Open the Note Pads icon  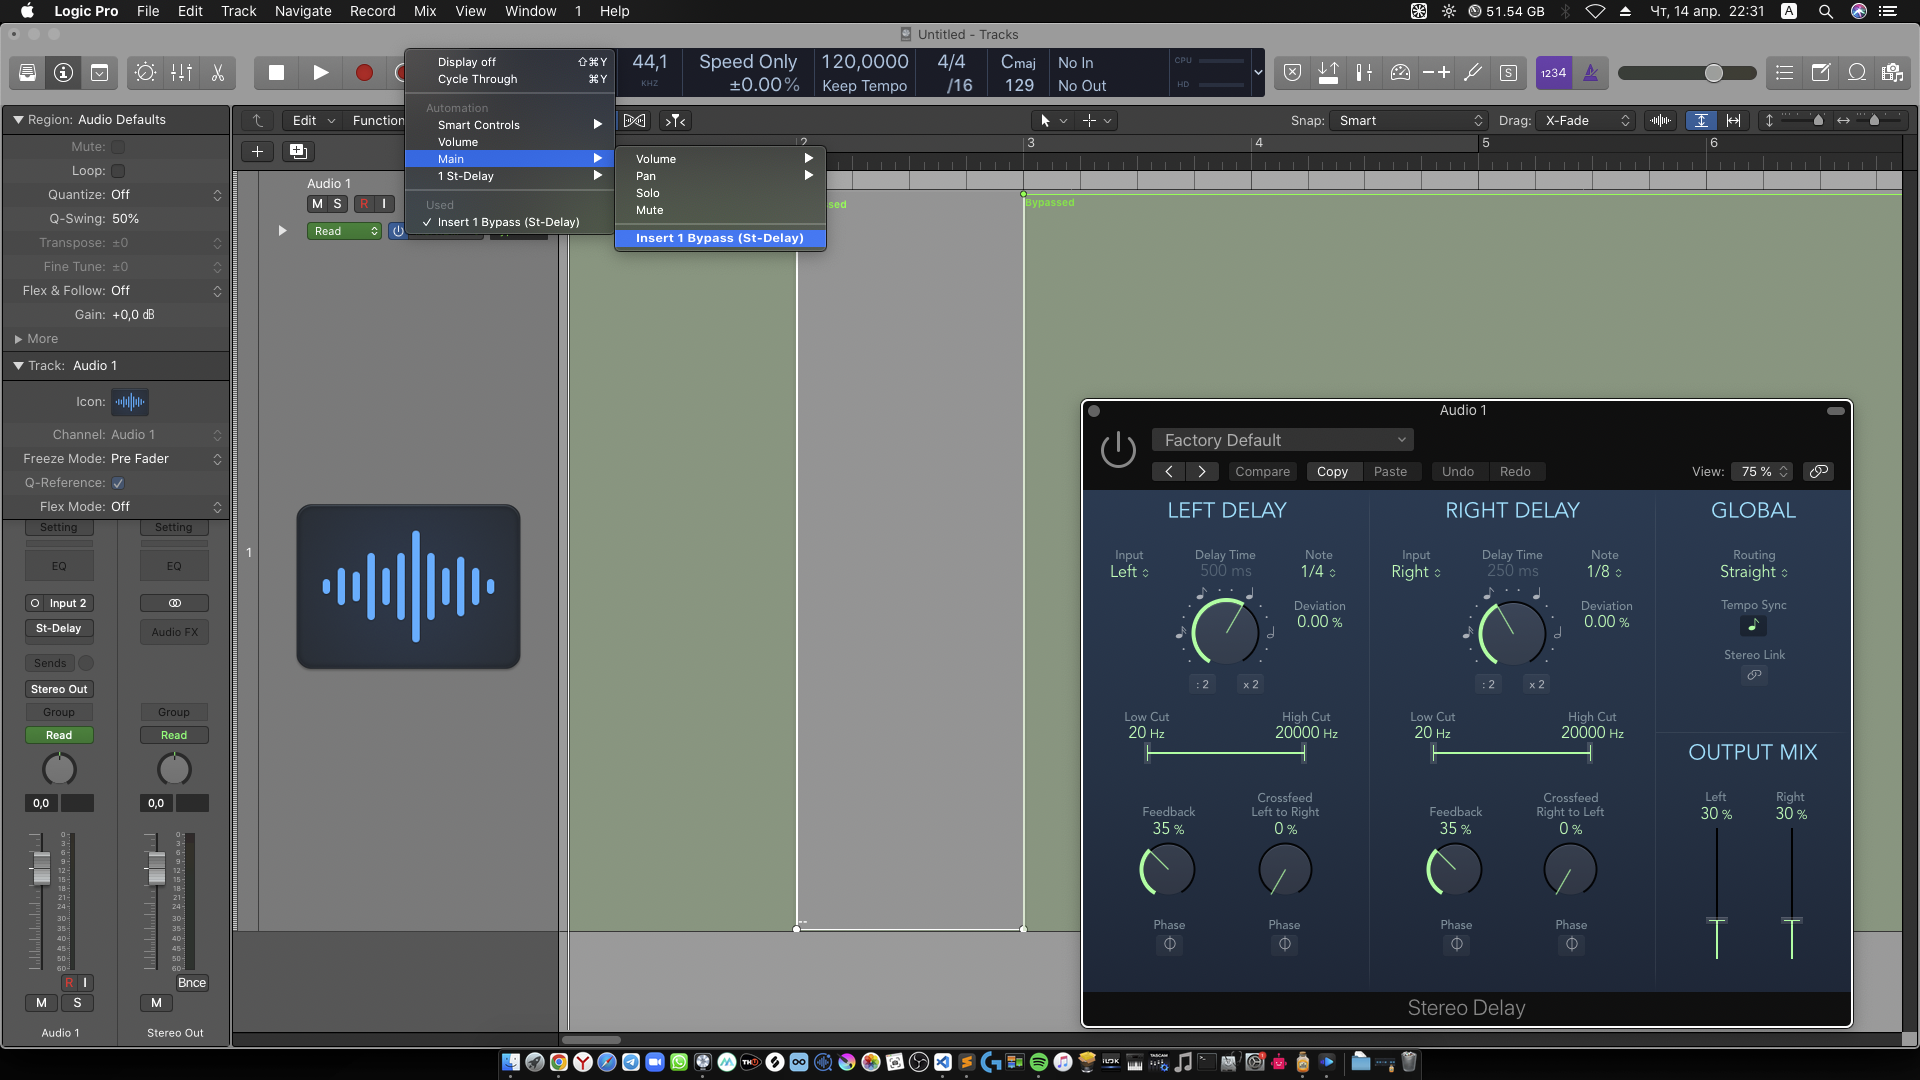[x=1820, y=73]
